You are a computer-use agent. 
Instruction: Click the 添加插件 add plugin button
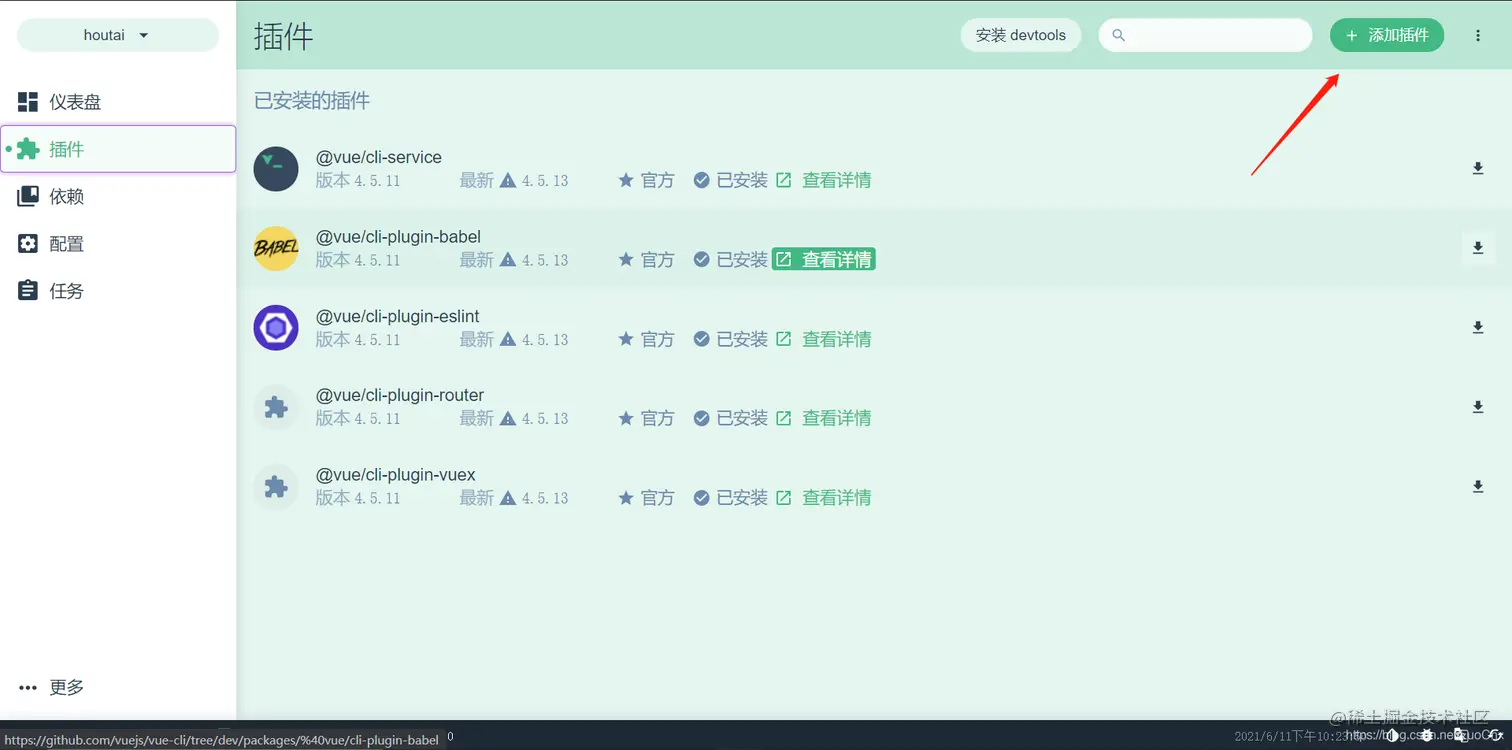coord(1387,35)
